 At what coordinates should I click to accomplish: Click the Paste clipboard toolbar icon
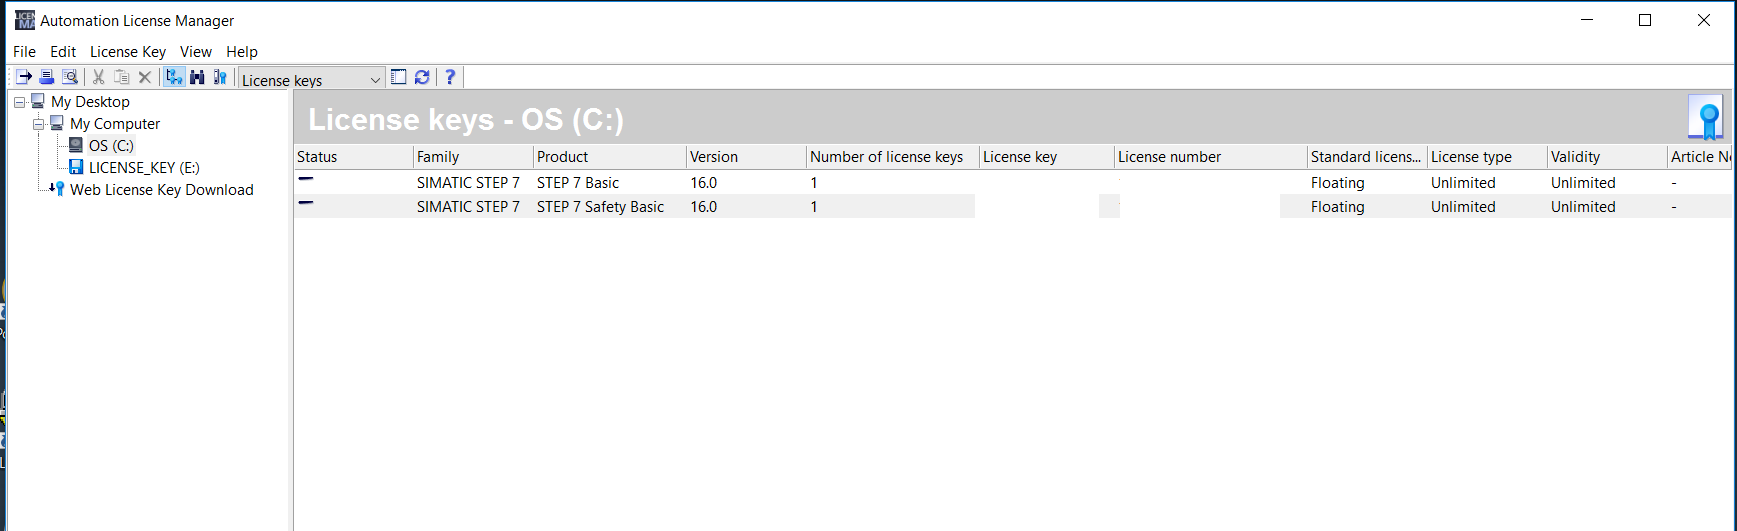coord(122,77)
